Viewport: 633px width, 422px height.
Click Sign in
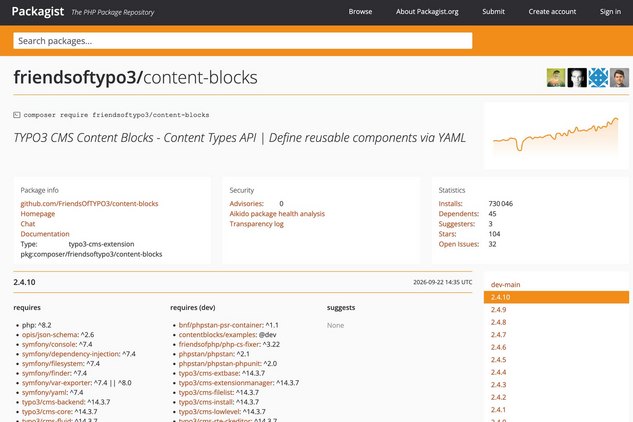[x=610, y=12]
